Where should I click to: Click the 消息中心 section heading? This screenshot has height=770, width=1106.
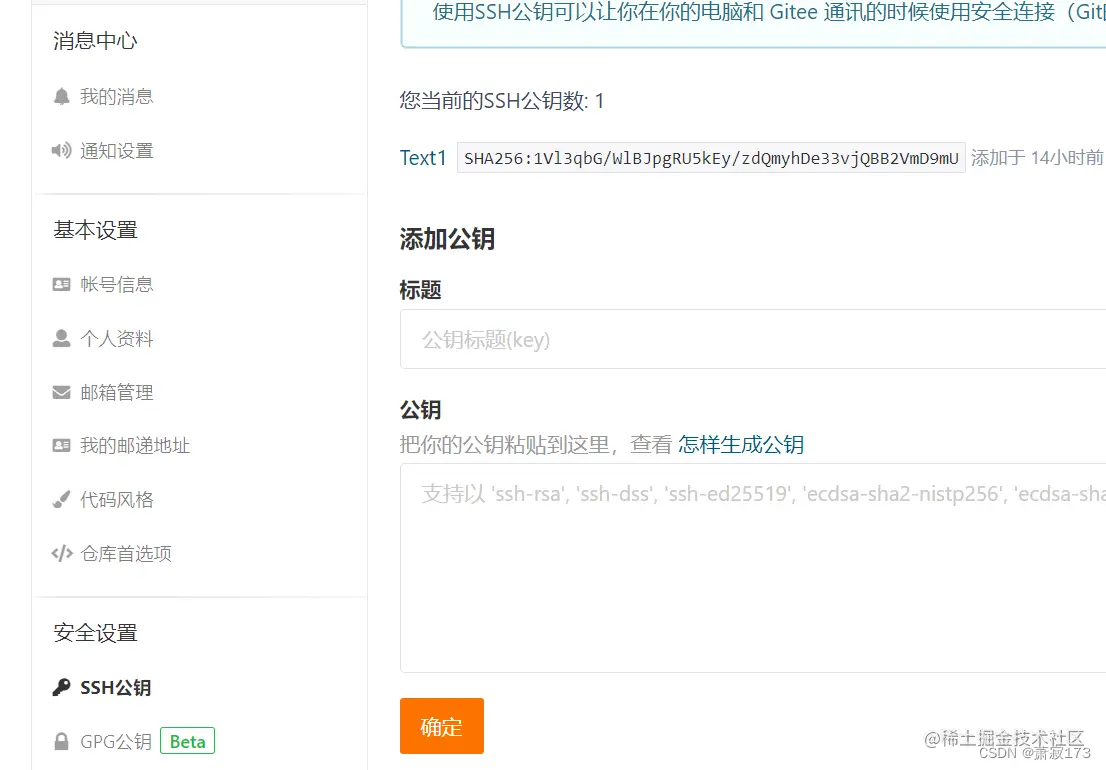95,41
